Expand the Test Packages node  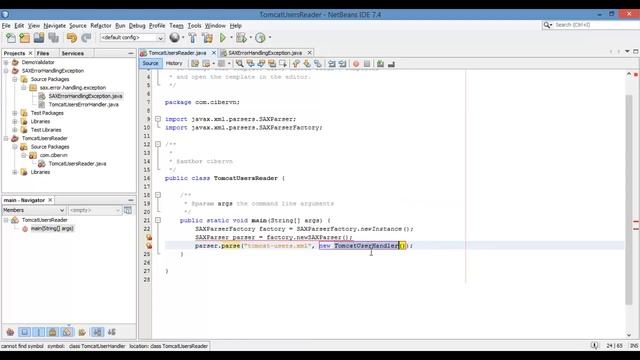point(15,113)
